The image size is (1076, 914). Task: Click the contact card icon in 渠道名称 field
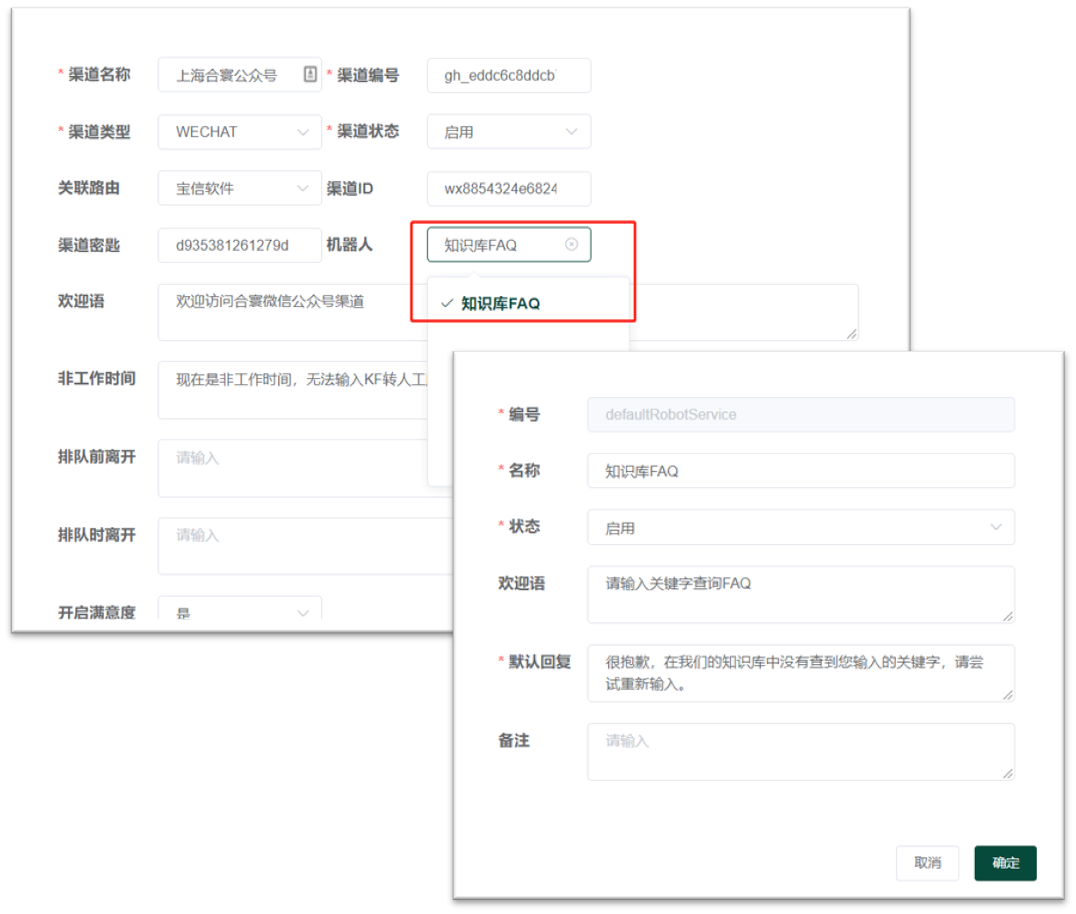pyautogui.click(x=310, y=75)
